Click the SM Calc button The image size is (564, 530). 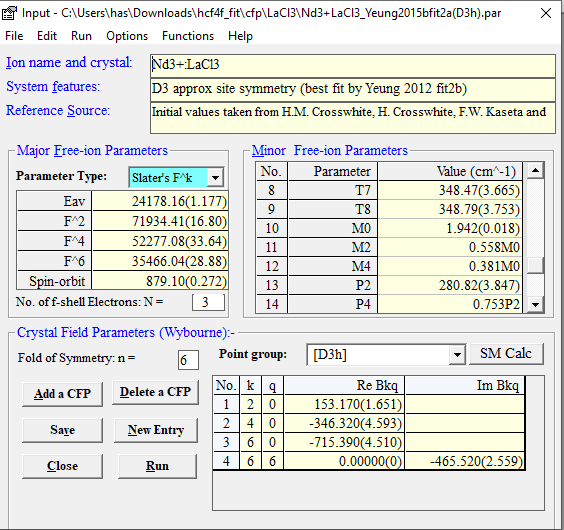click(x=506, y=354)
